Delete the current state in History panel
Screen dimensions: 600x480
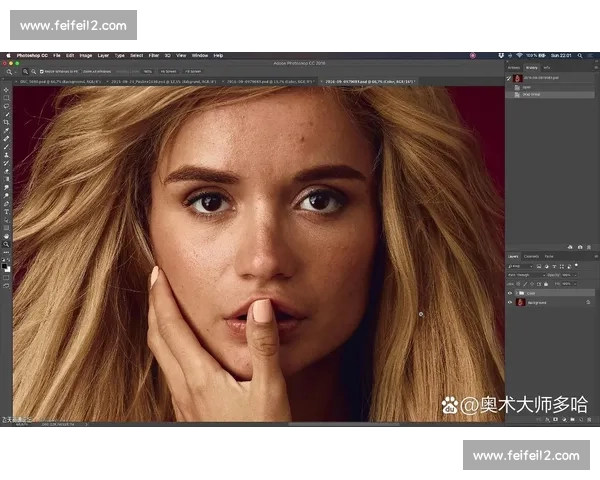pyautogui.click(x=591, y=246)
